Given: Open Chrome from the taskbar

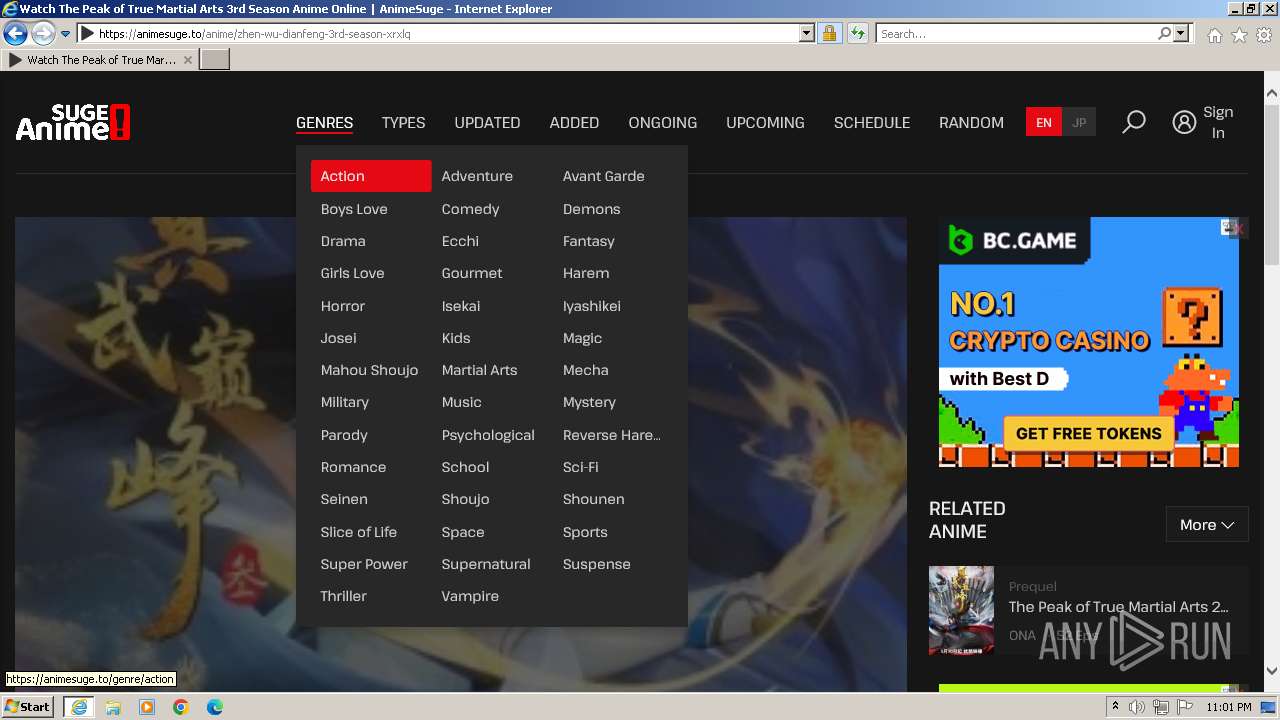Looking at the screenshot, I should (181, 707).
